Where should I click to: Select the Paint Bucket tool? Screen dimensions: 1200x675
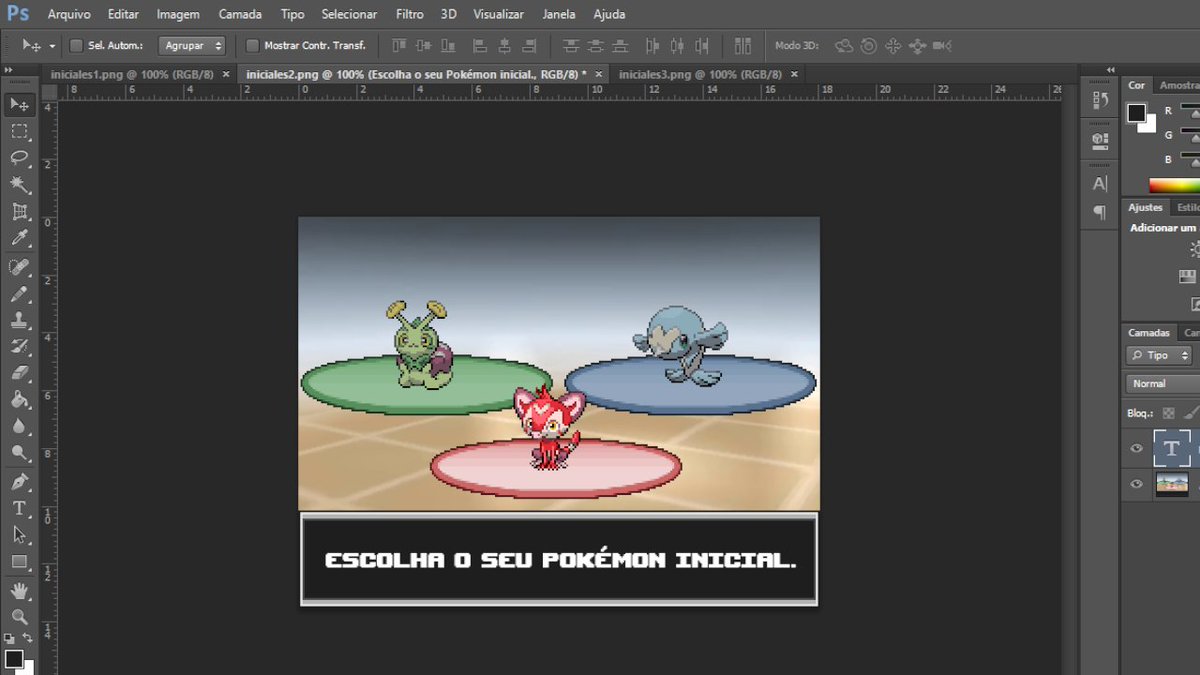coord(19,400)
